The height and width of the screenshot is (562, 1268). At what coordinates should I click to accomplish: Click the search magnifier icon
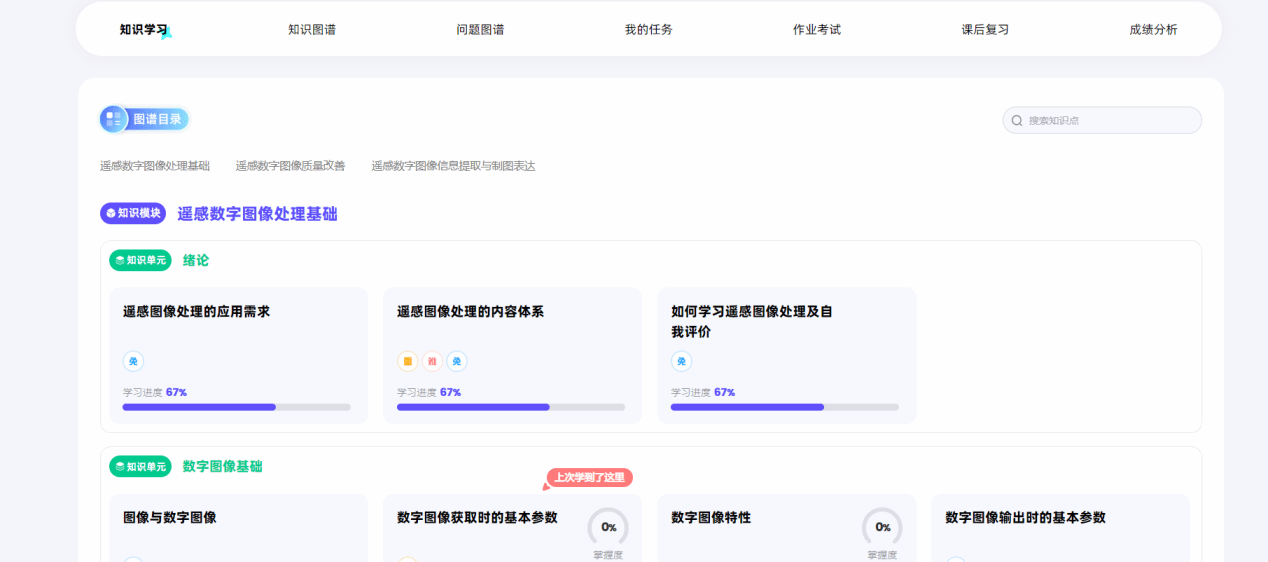pos(1017,121)
